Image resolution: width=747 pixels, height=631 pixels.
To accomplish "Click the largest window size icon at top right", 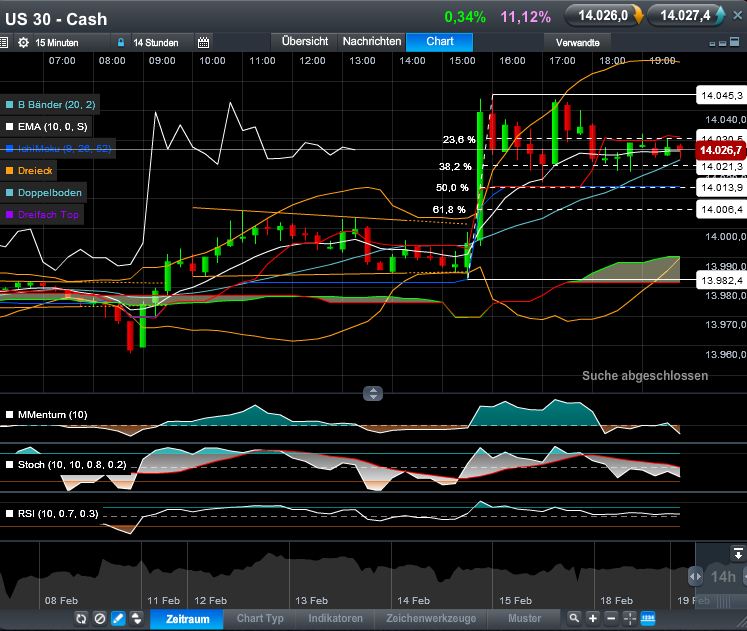I will pos(735,42).
